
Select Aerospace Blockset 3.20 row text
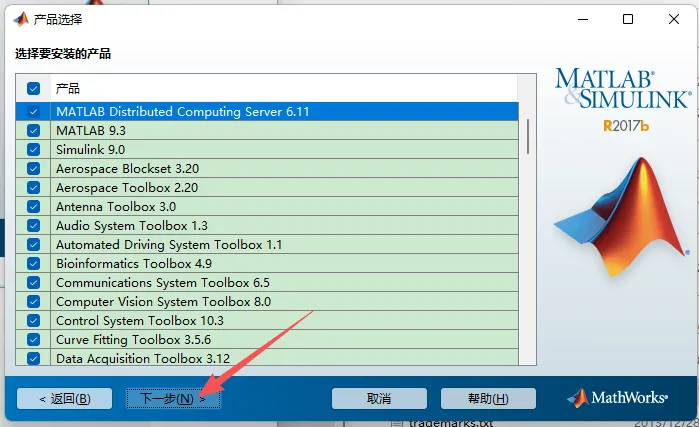click(127, 169)
